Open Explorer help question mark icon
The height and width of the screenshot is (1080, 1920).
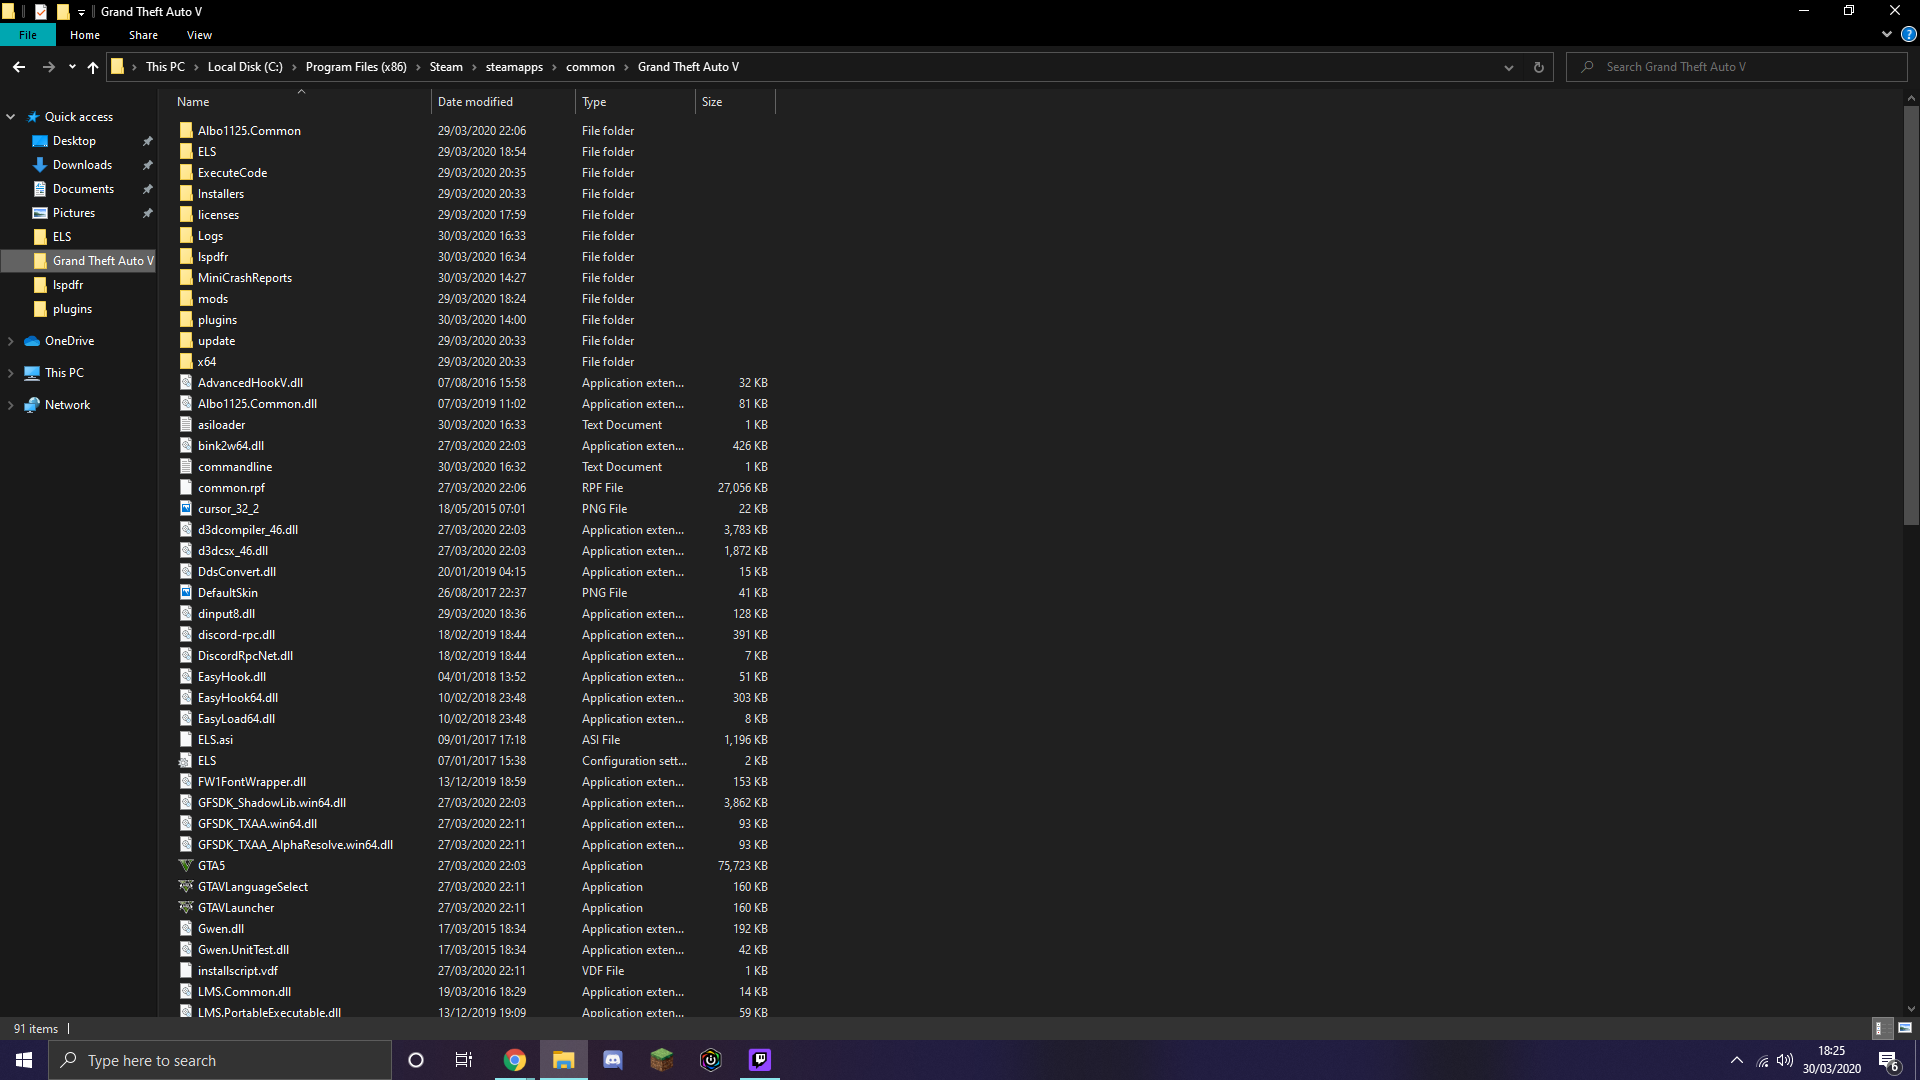point(1908,34)
